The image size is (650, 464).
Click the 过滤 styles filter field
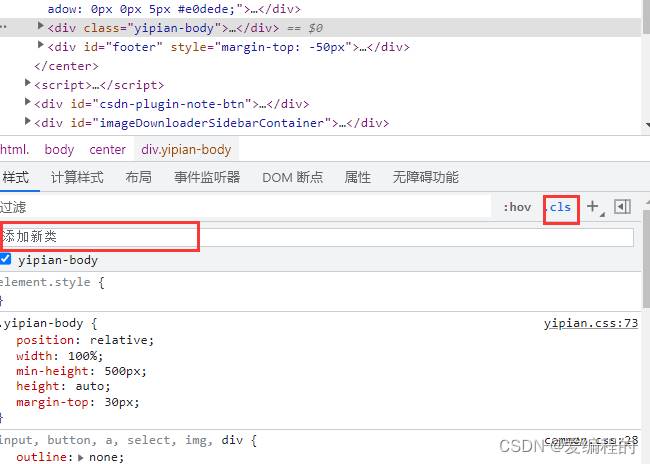[245, 207]
